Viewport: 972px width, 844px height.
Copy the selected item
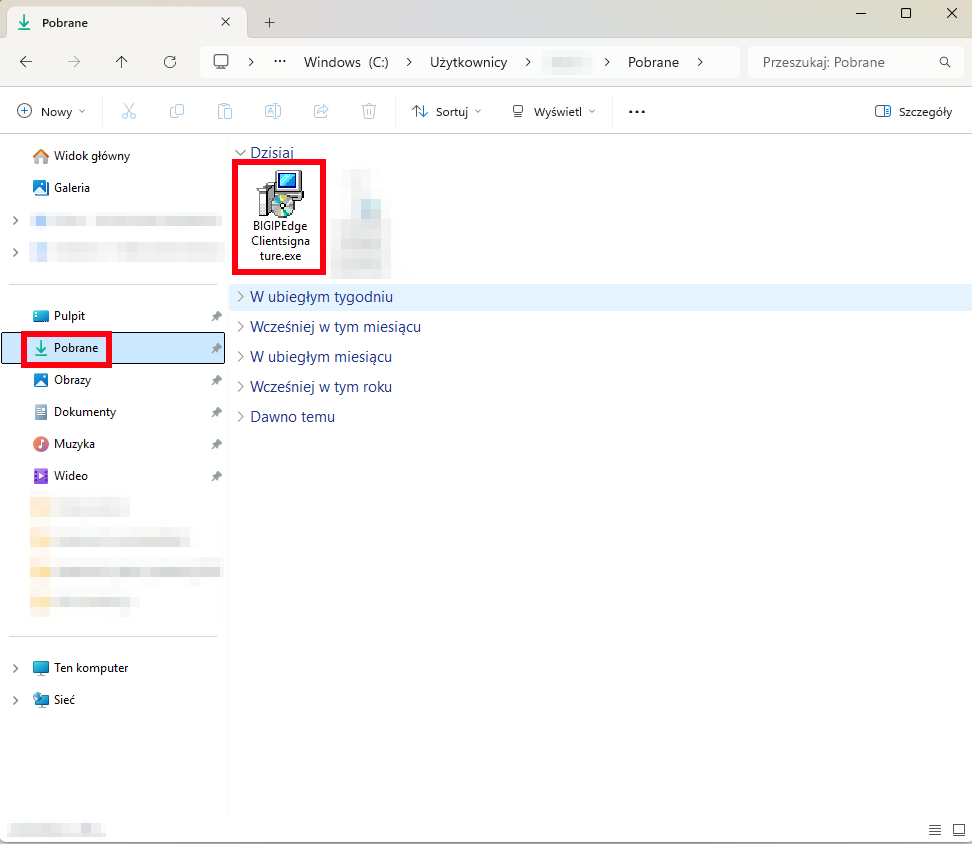pos(177,112)
